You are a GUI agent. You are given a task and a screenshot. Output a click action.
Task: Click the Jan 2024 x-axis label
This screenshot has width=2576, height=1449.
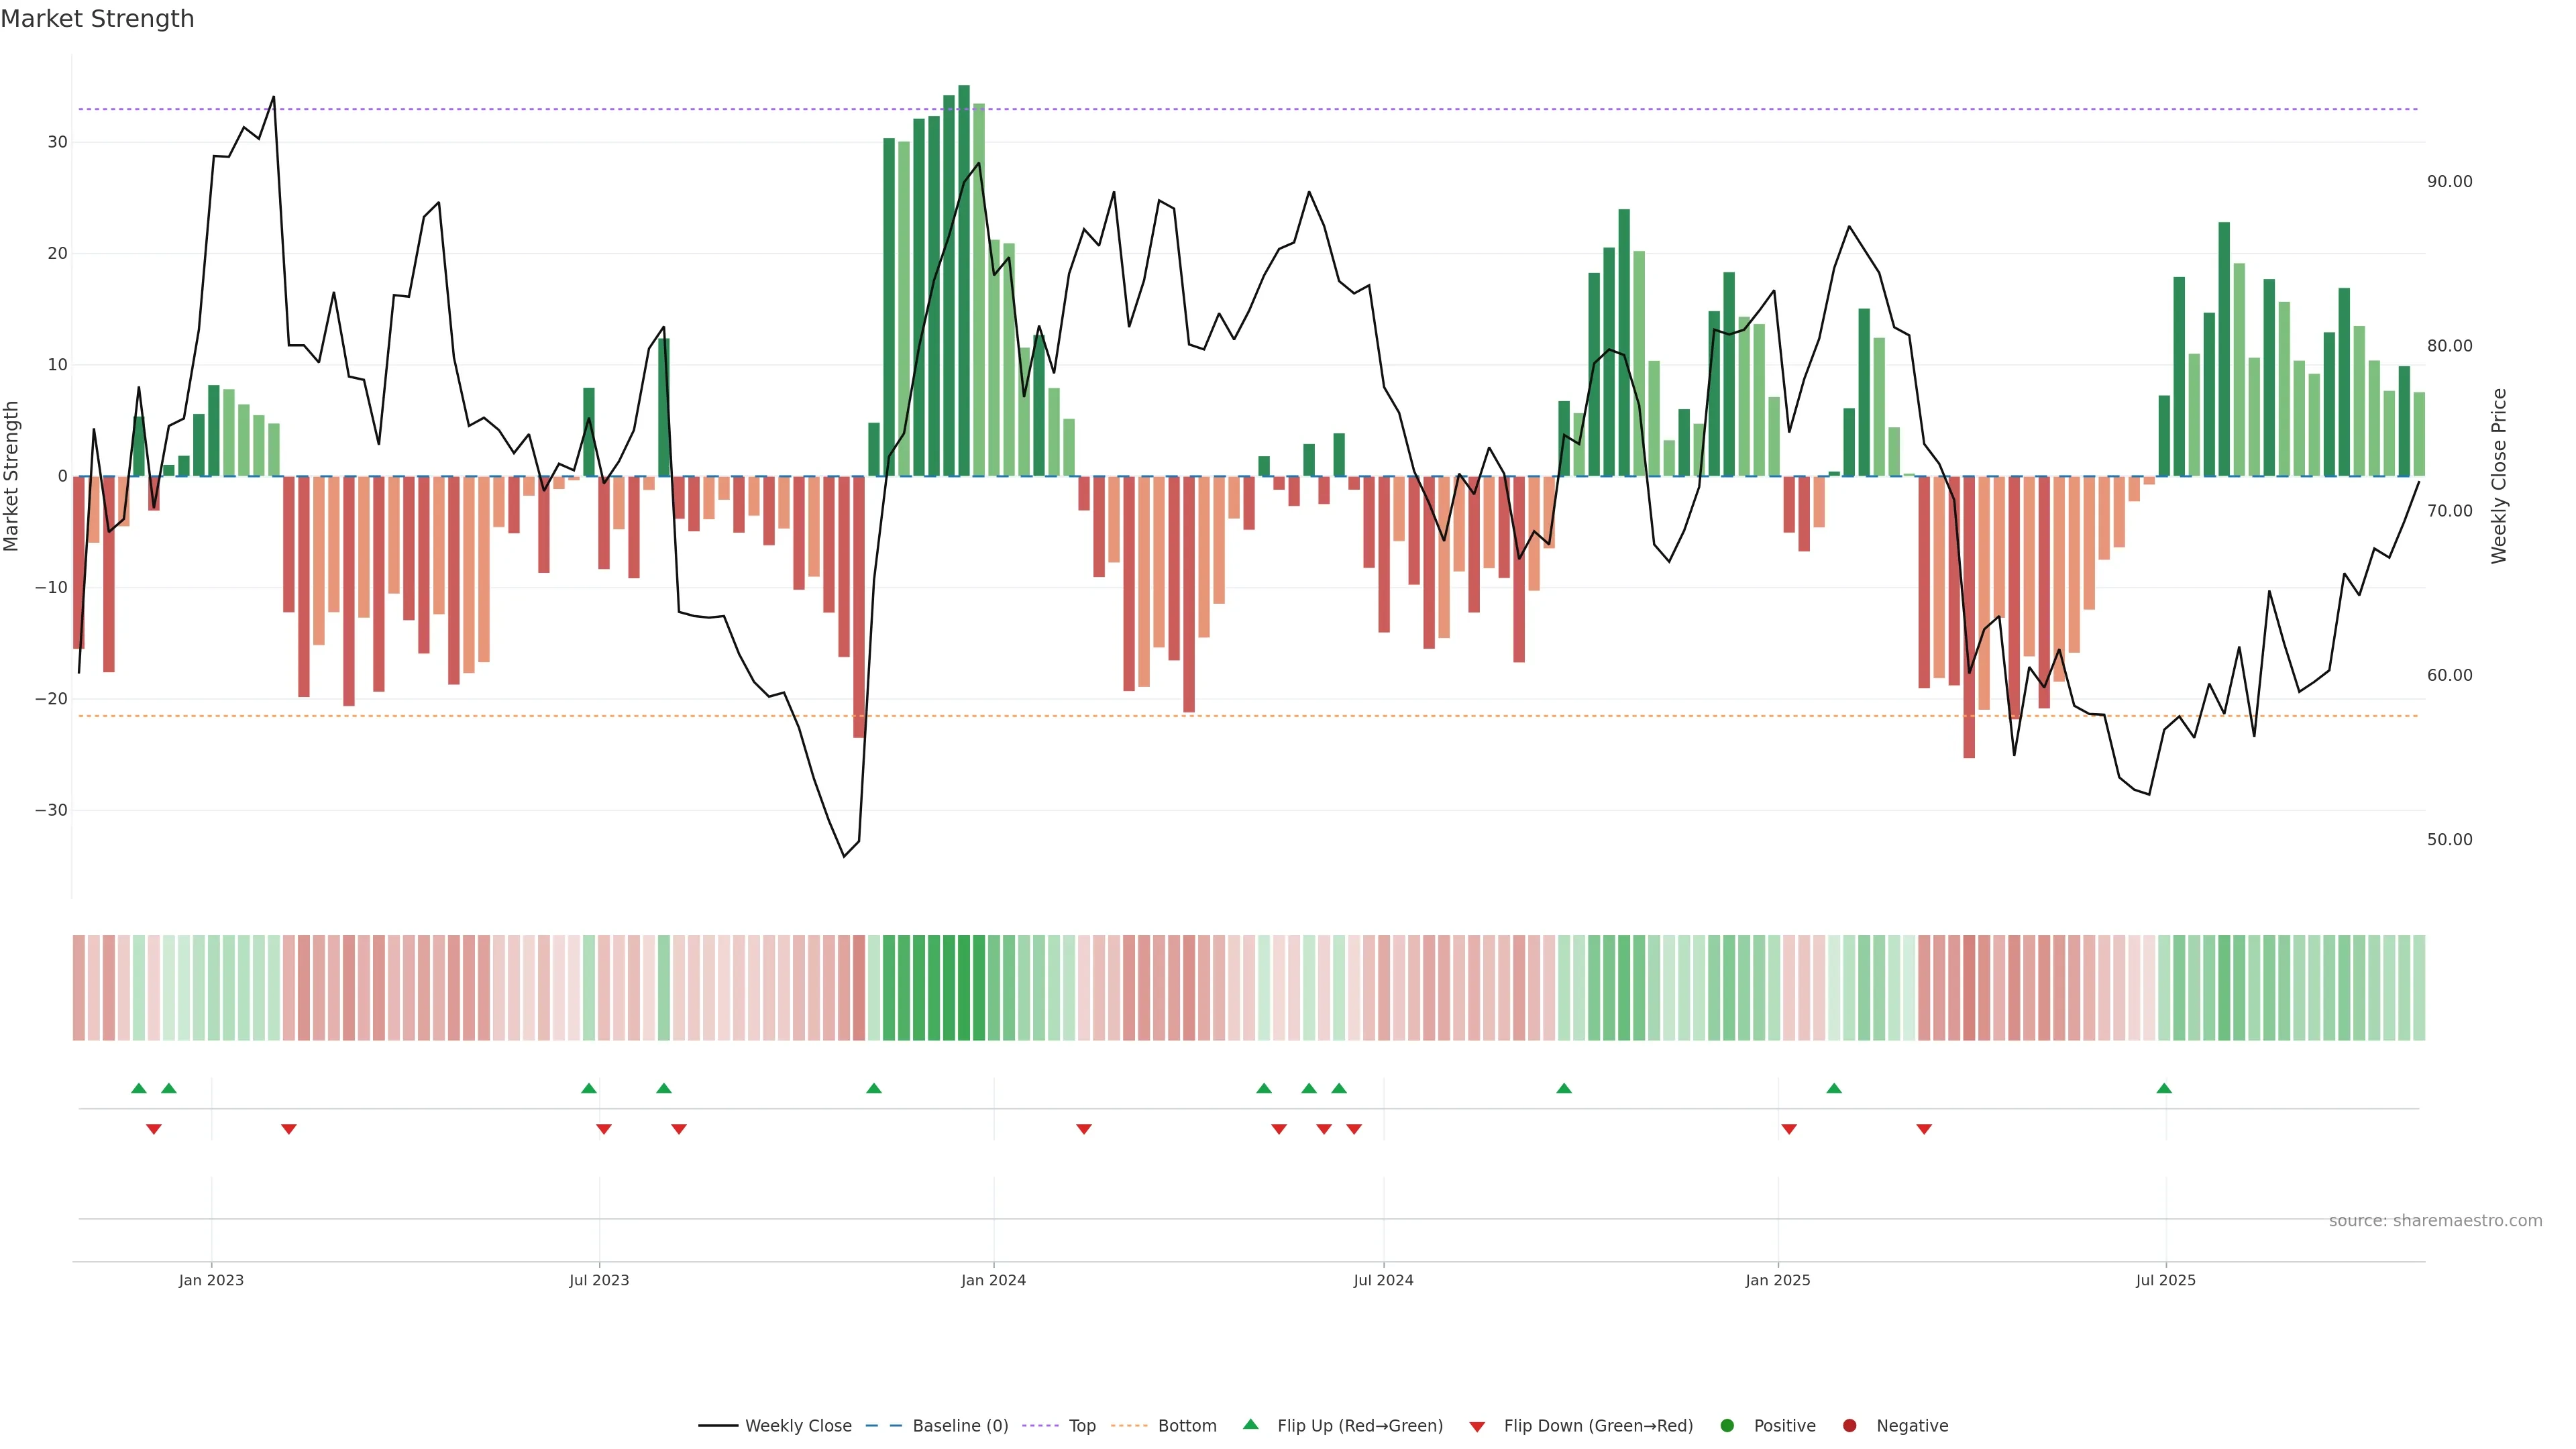click(993, 1280)
